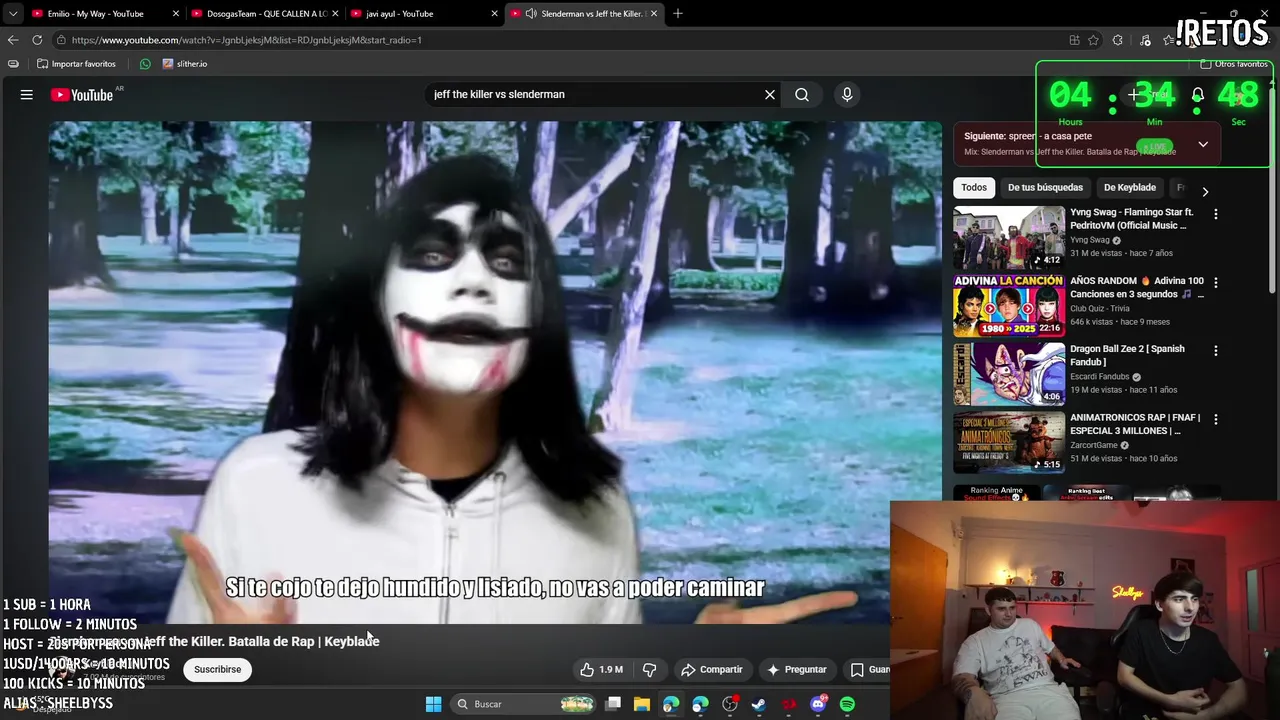The height and width of the screenshot is (720, 1280).
Task: Go back with browser back arrow
Action: [13, 40]
